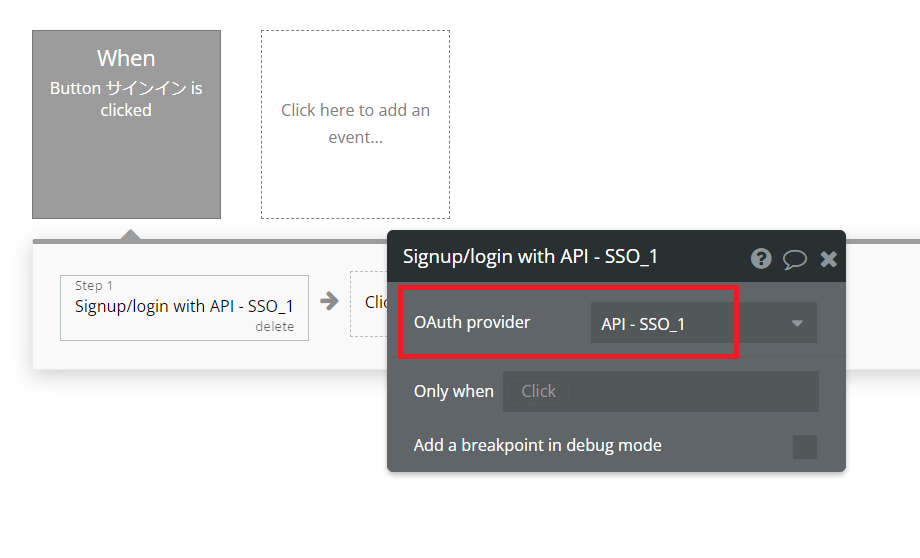Select Step 1 Signup/login with API action
Image resolution: width=920 pixels, height=558 pixels.
pos(184,307)
